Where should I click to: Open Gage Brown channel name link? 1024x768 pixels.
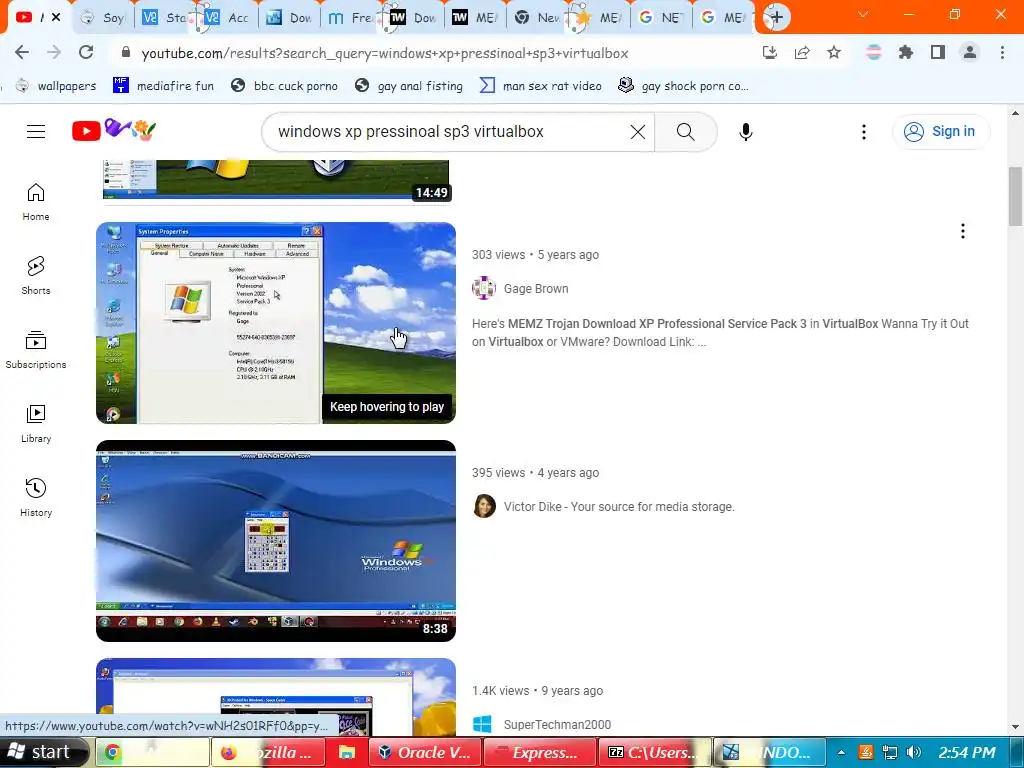pyautogui.click(x=536, y=289)
